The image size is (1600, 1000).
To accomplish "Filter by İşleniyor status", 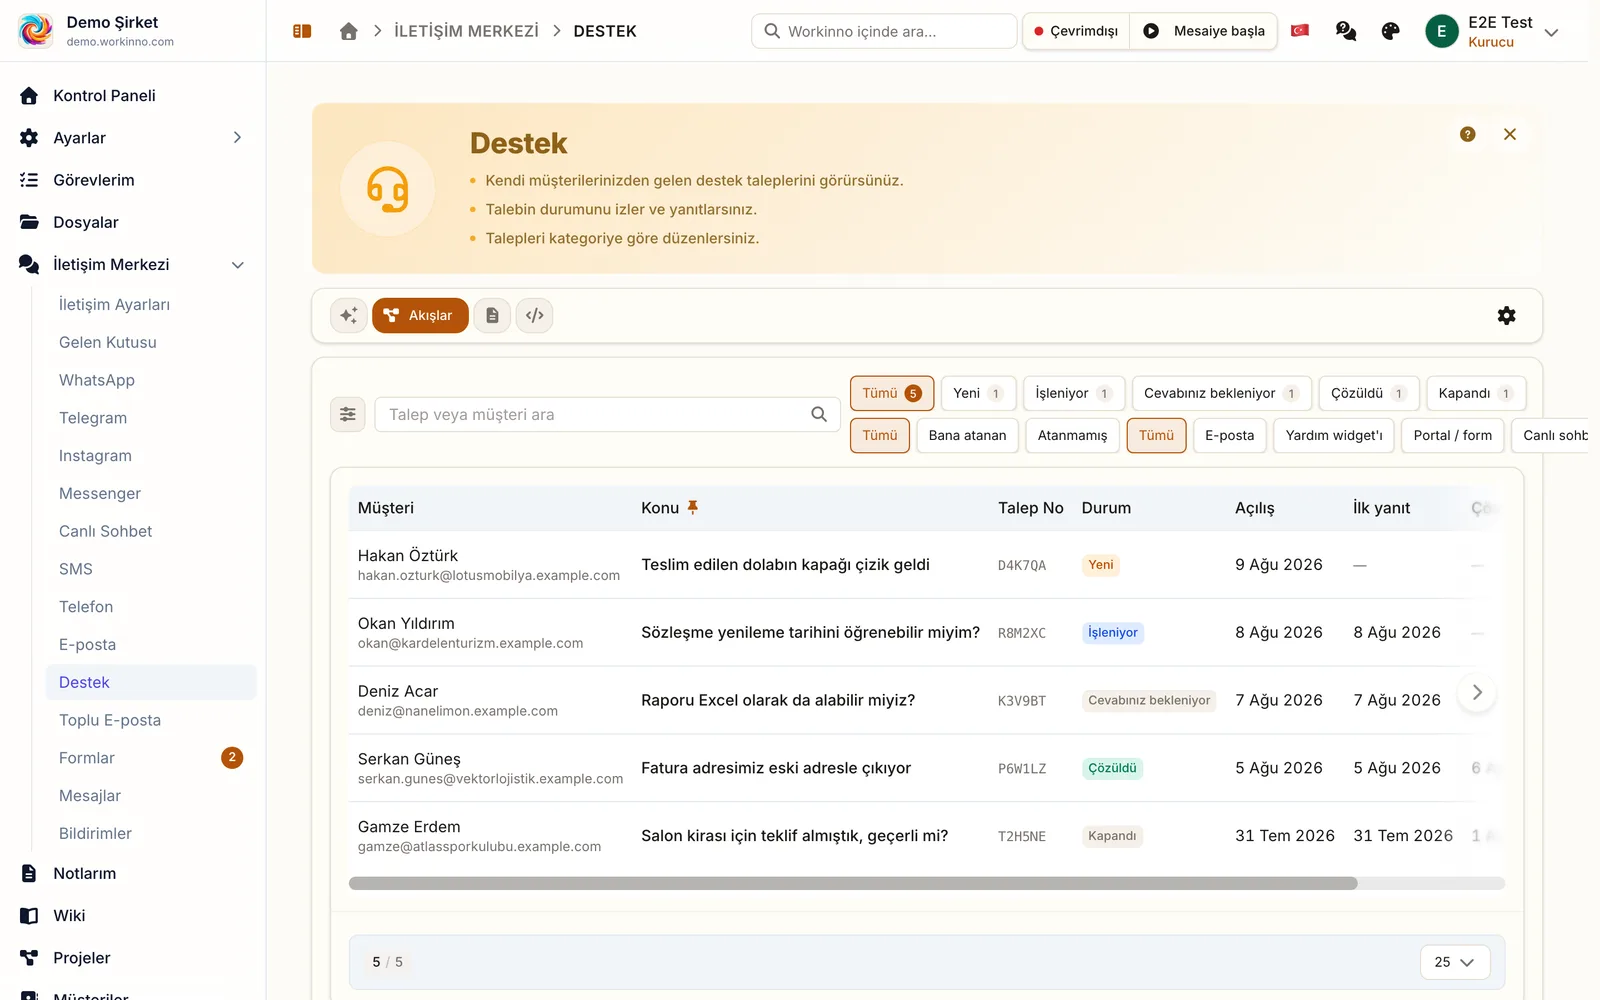I will 1074,393.
